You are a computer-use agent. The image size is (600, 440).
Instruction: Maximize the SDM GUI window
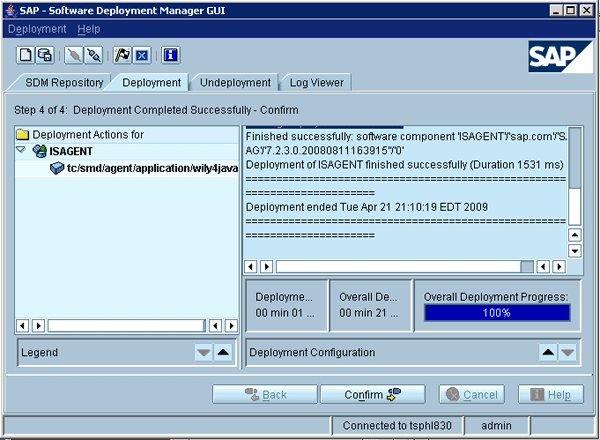[570, 10]
